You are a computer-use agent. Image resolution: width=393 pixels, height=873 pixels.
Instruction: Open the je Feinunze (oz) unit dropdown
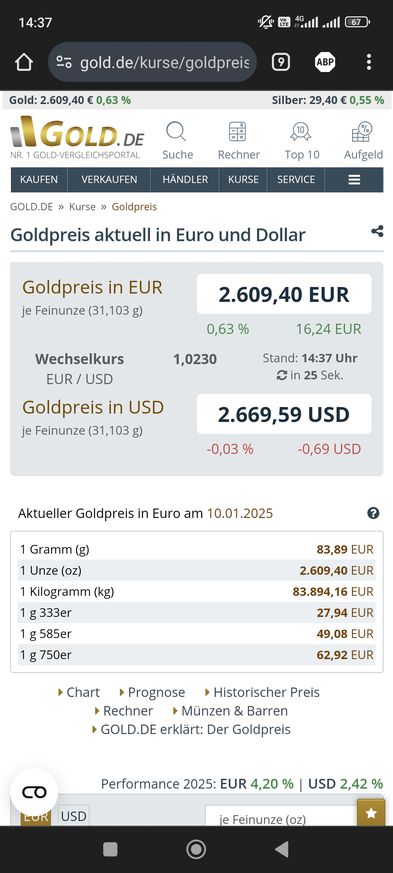click(x=281, y=816)
